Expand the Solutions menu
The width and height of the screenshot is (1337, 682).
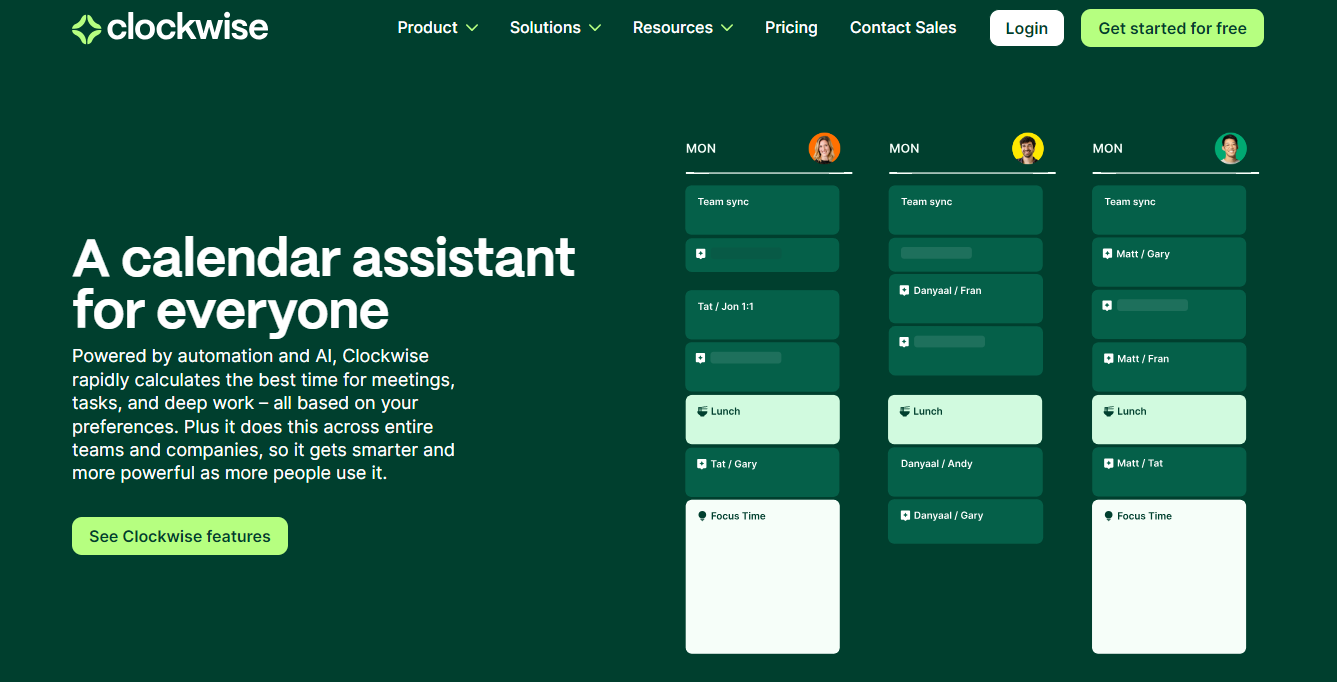tap(555, 28)
